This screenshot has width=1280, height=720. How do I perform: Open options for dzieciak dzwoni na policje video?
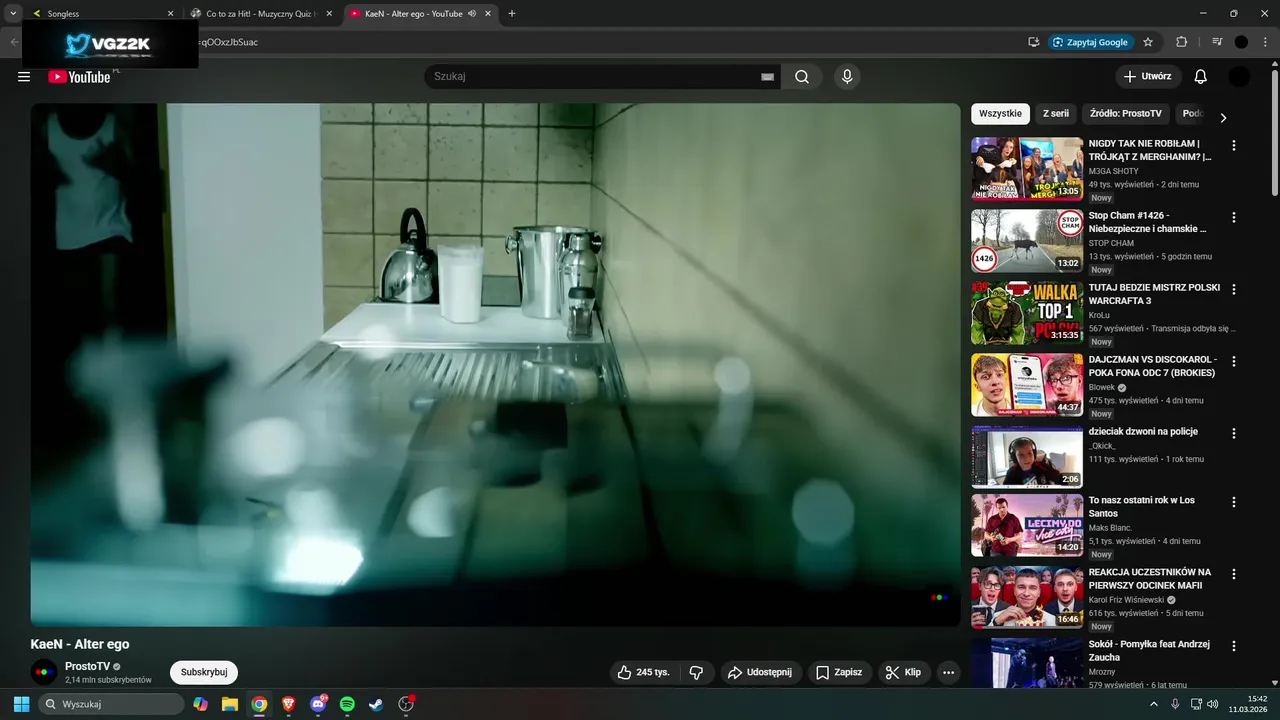coord(1233,433)
